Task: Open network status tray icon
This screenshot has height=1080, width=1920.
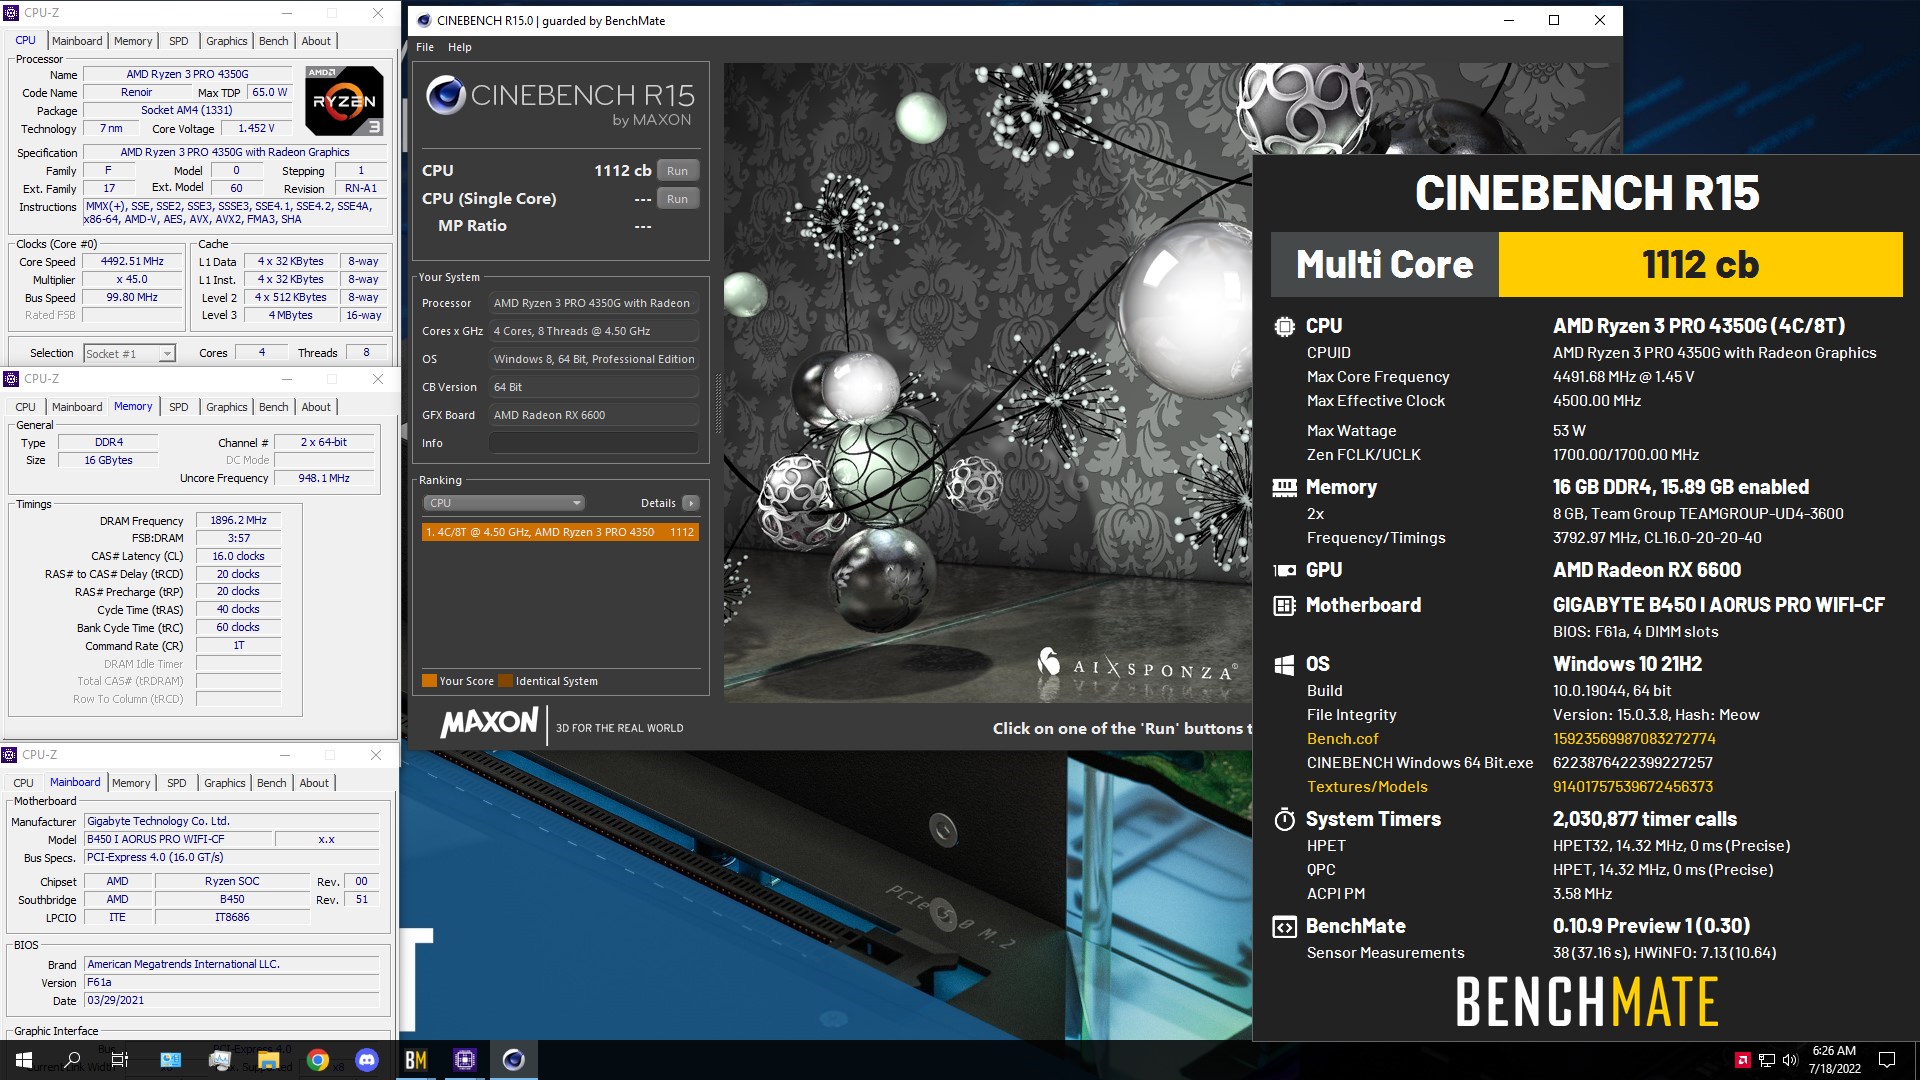Action: (x=1767, y=1060)
